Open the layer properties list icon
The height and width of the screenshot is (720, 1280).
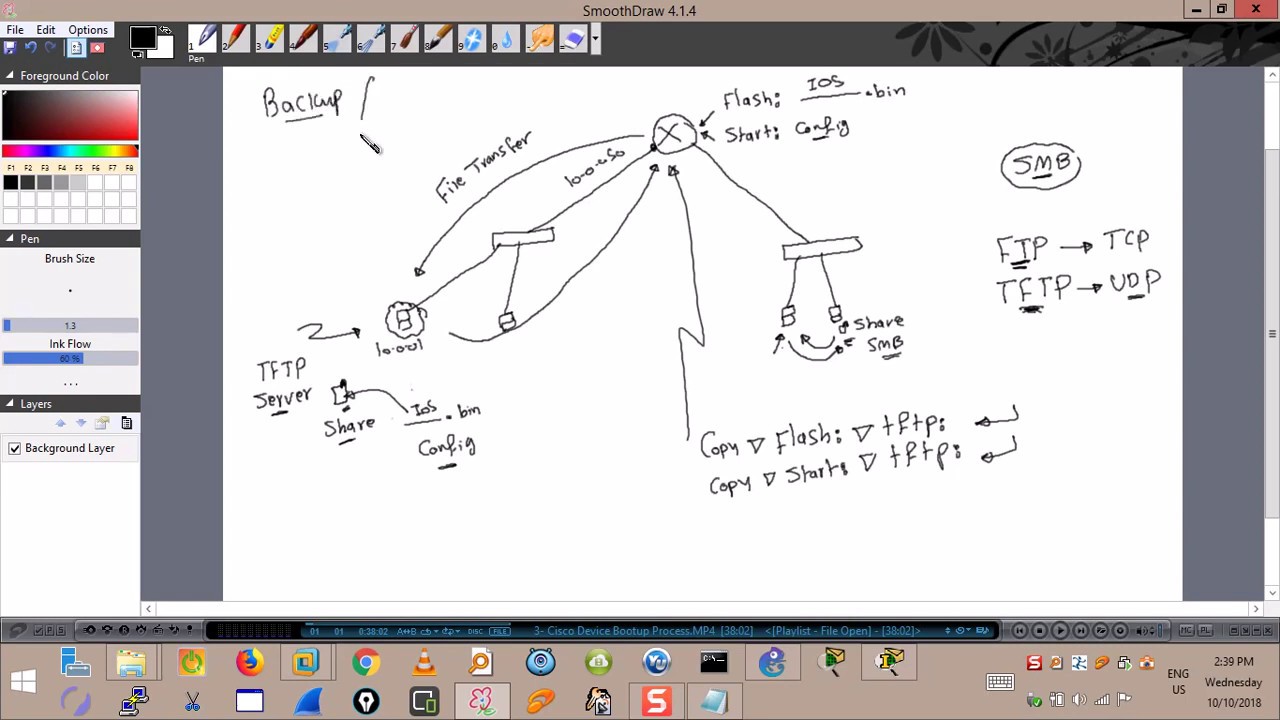click(x=126, y=423)
